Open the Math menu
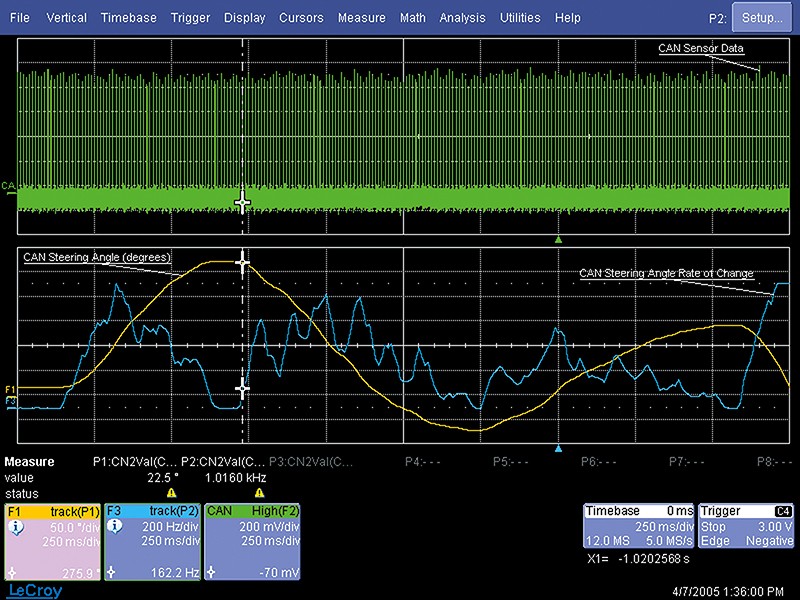 [412, 18]
